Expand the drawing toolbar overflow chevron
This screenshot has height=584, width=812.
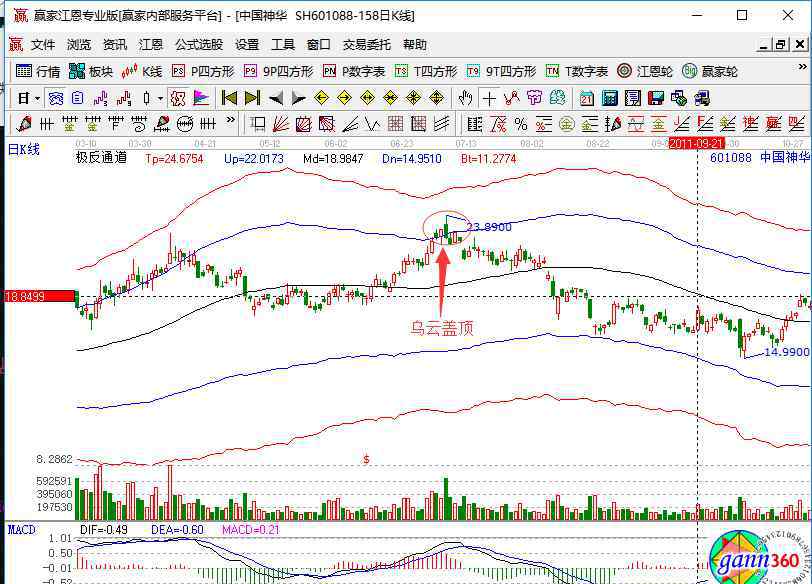(230, 120)
